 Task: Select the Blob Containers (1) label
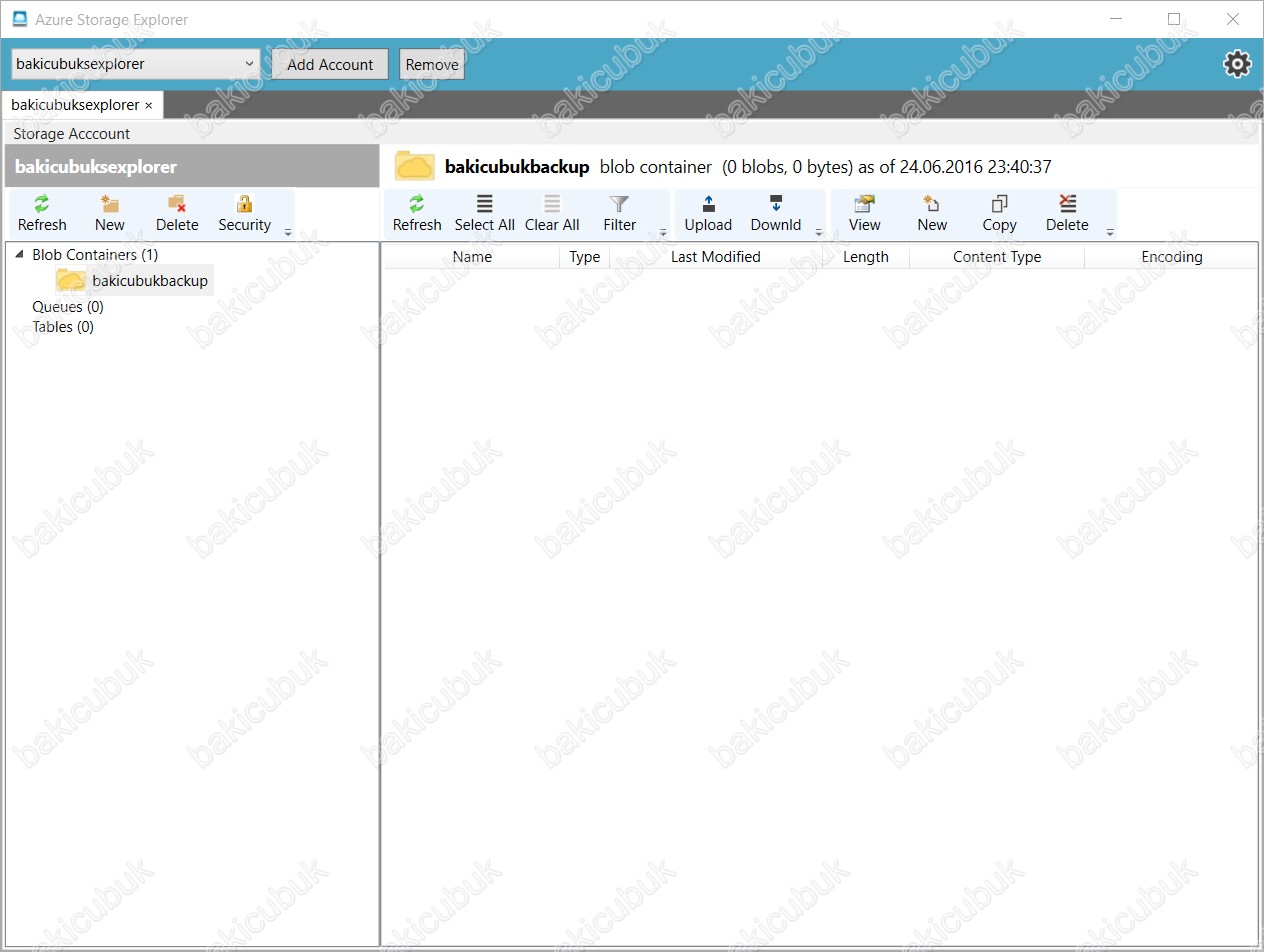pyautogui.click(x=95, y=255)
